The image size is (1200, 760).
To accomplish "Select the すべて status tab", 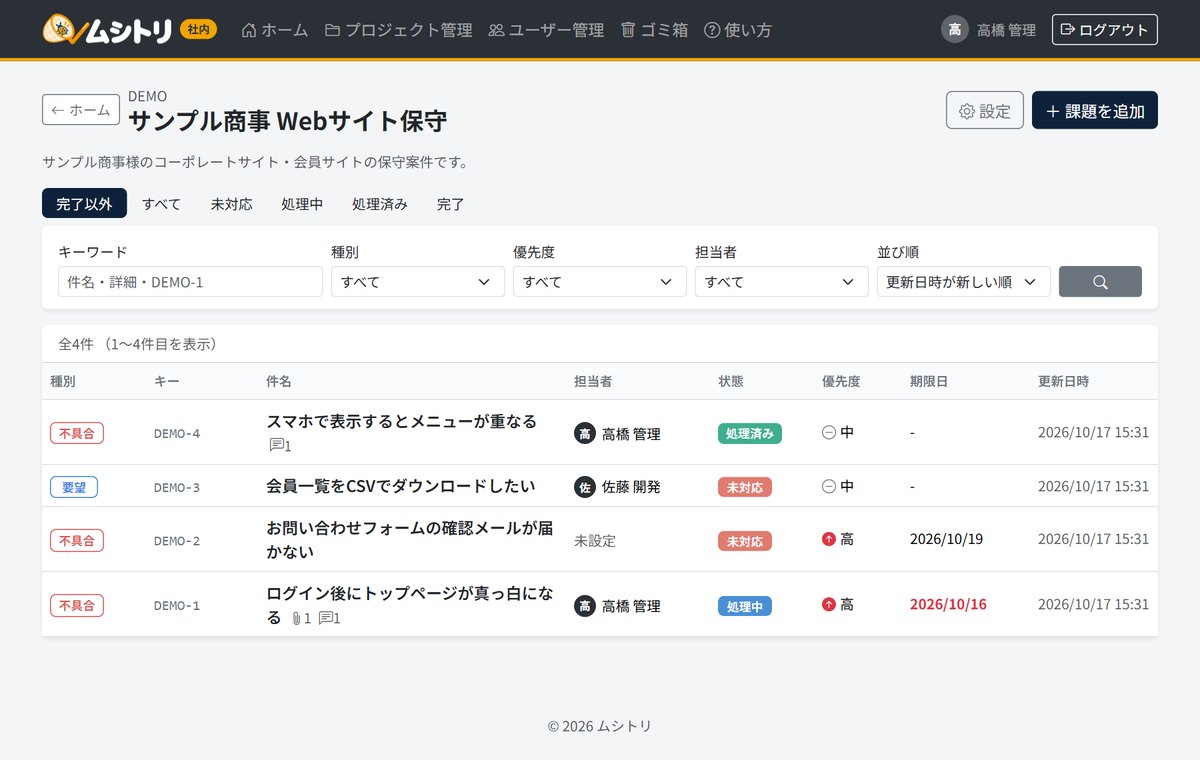I will pos(161,203).
